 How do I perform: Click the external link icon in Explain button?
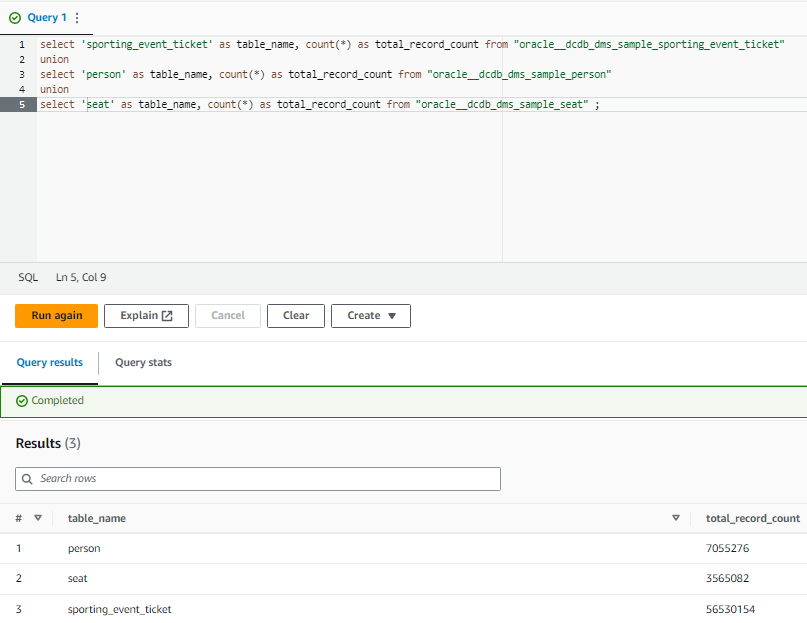point(167,316)
